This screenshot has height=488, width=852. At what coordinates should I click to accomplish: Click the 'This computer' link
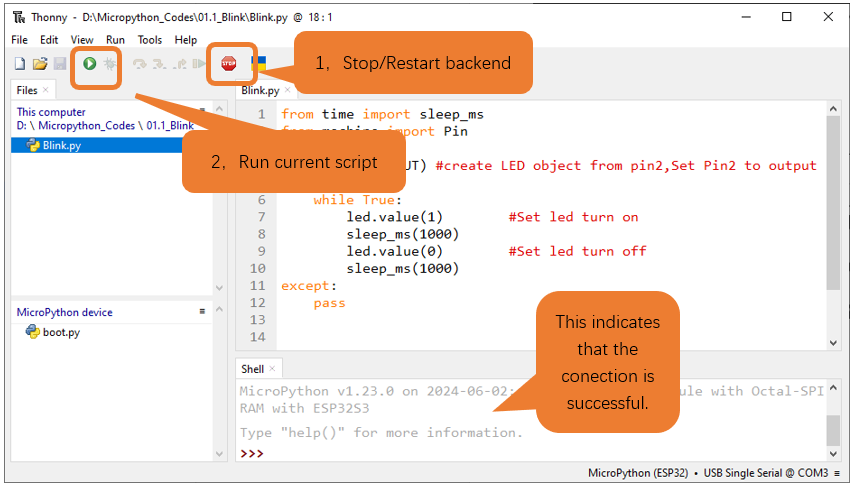[51, 112]
